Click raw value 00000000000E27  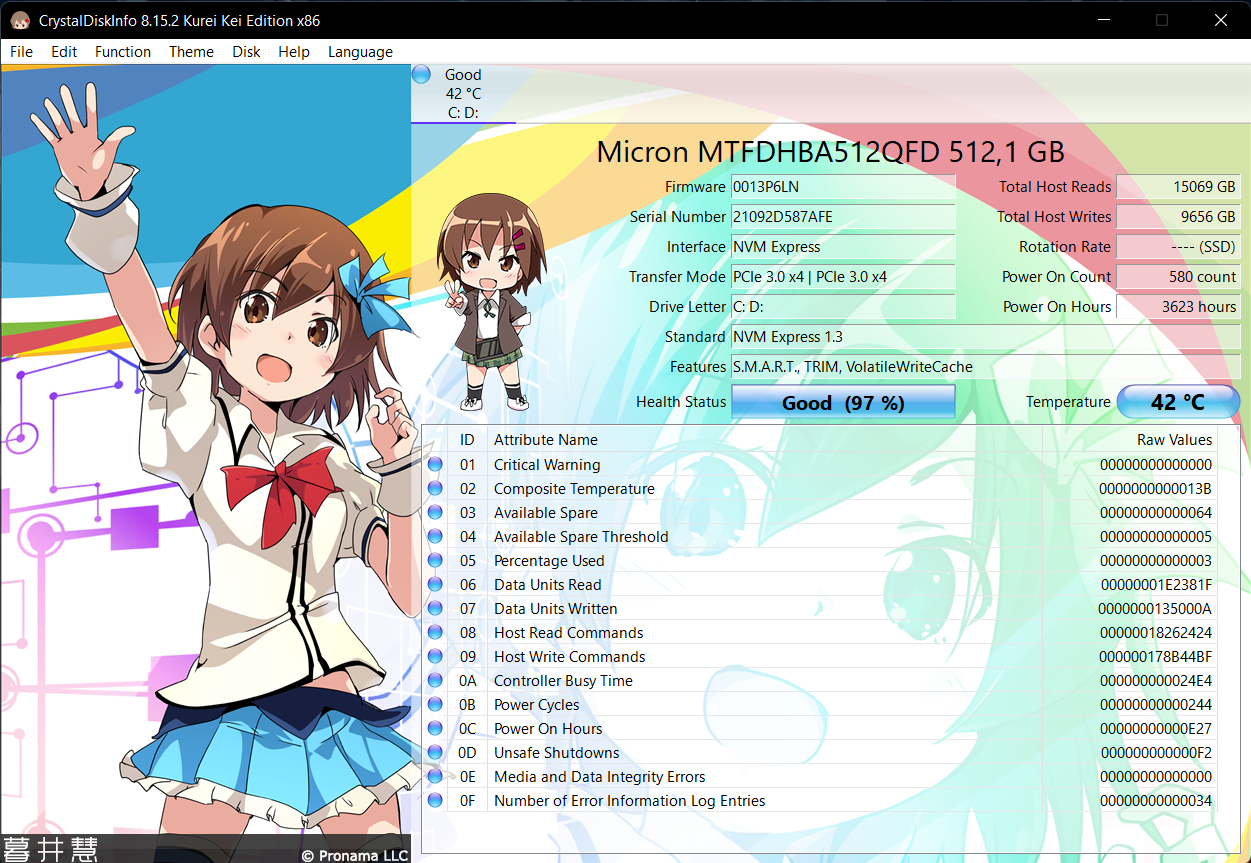tap(1156, 729)
